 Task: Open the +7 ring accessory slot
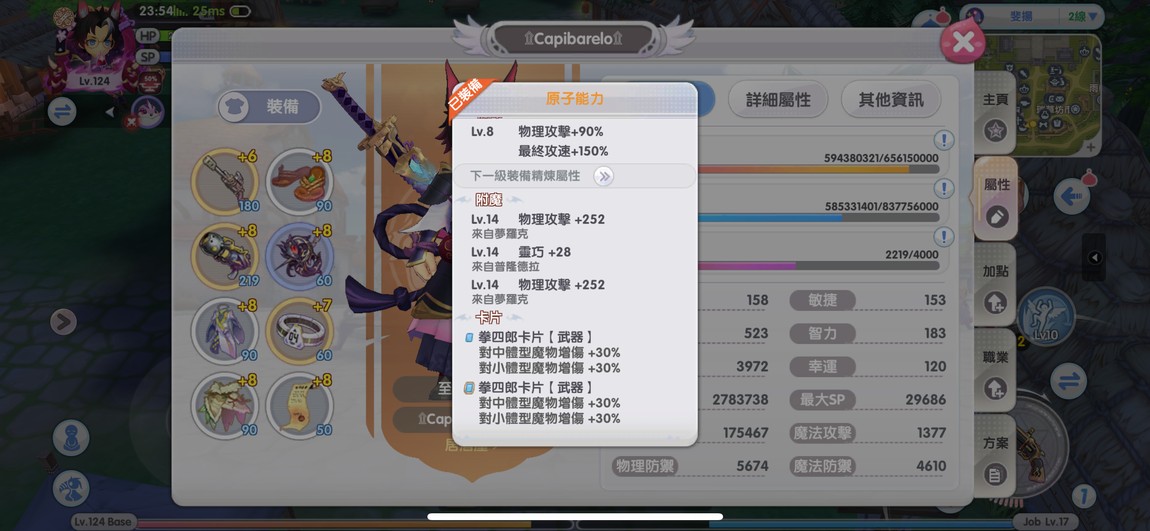click(299, 331)
